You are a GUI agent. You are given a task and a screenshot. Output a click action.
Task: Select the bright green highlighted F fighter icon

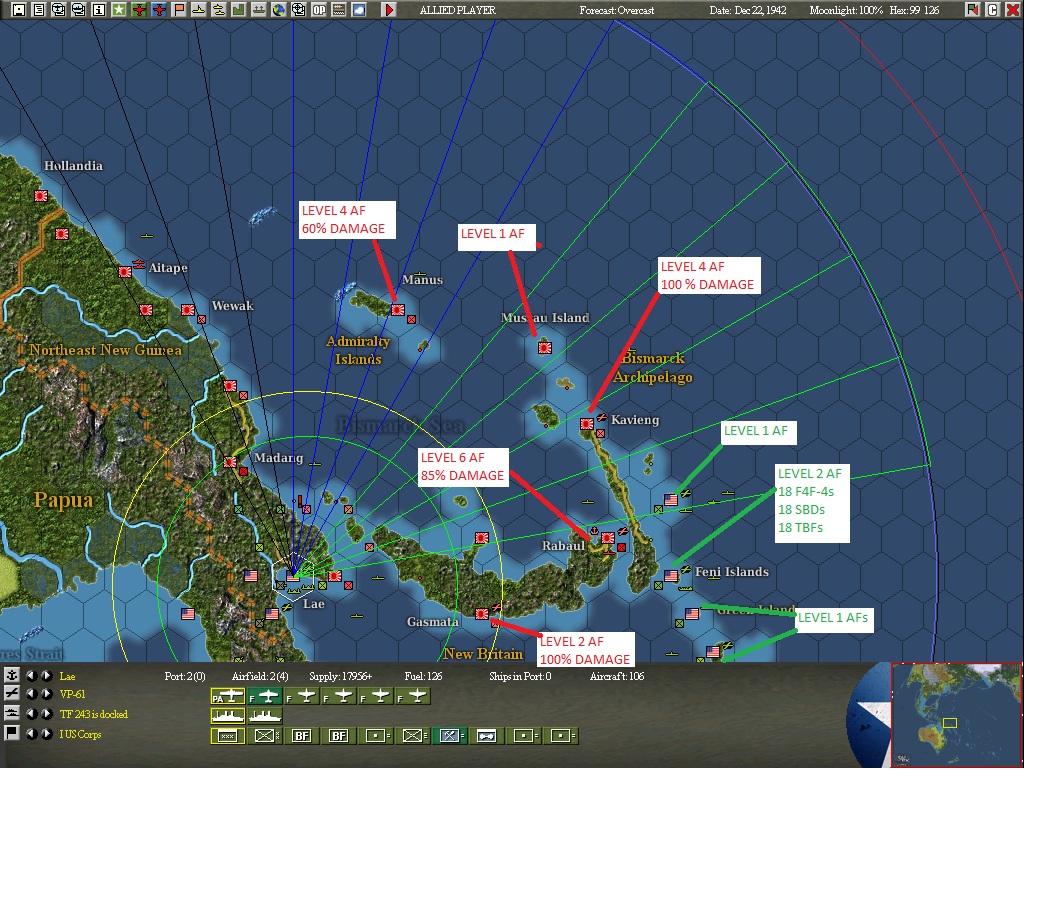[265, 696]
